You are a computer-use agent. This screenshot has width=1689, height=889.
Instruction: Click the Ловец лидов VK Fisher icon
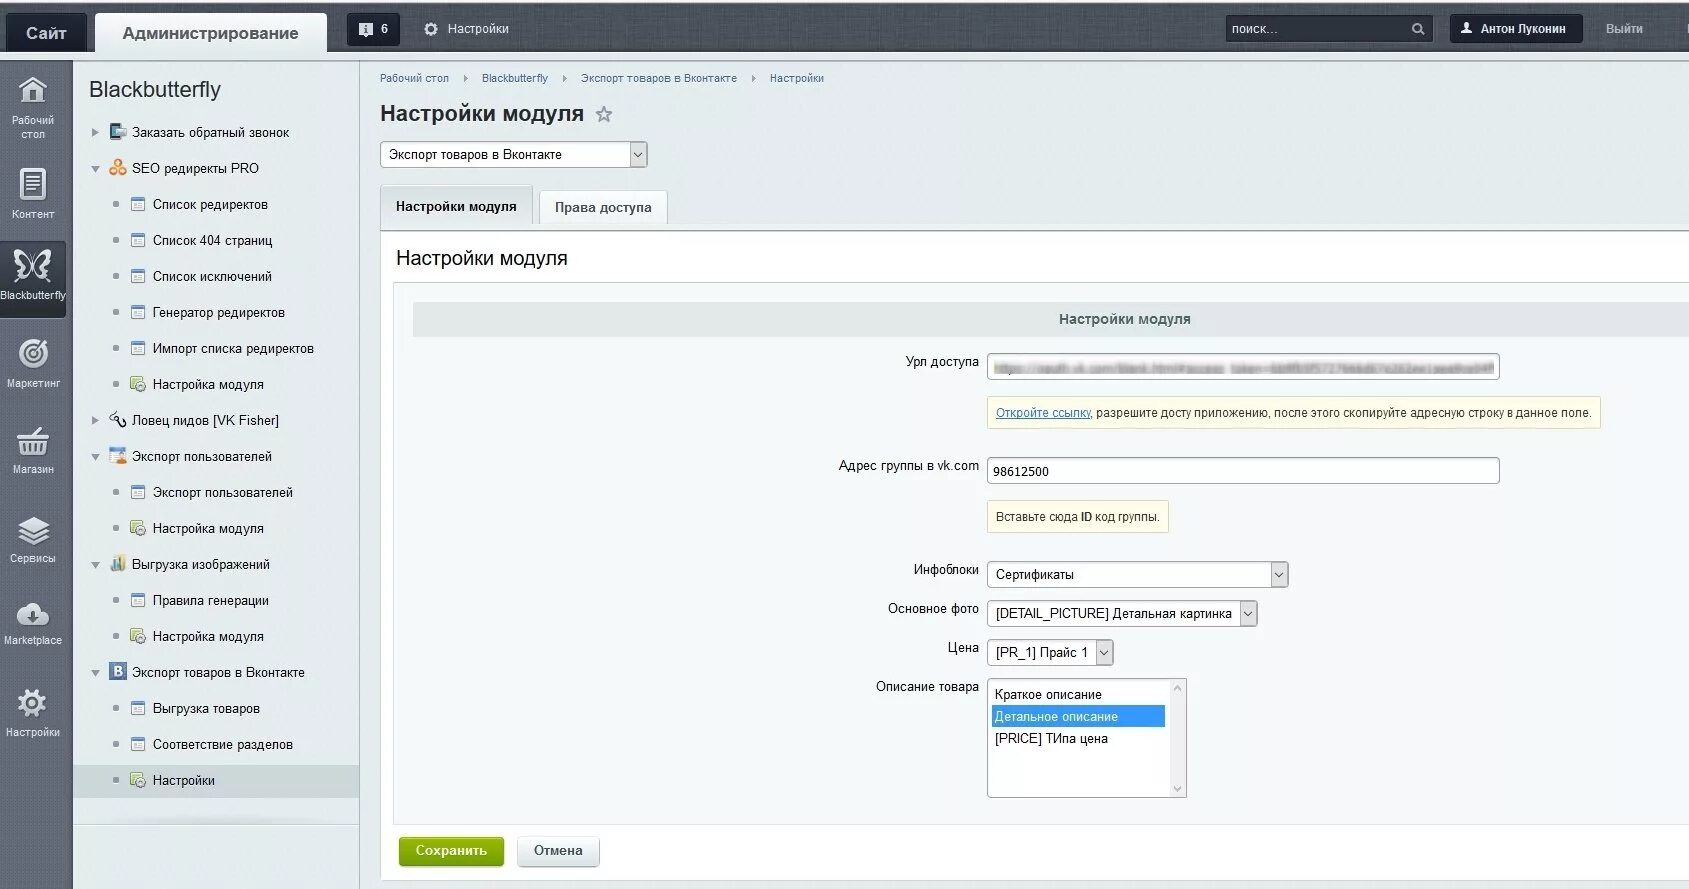pos(118,420)
